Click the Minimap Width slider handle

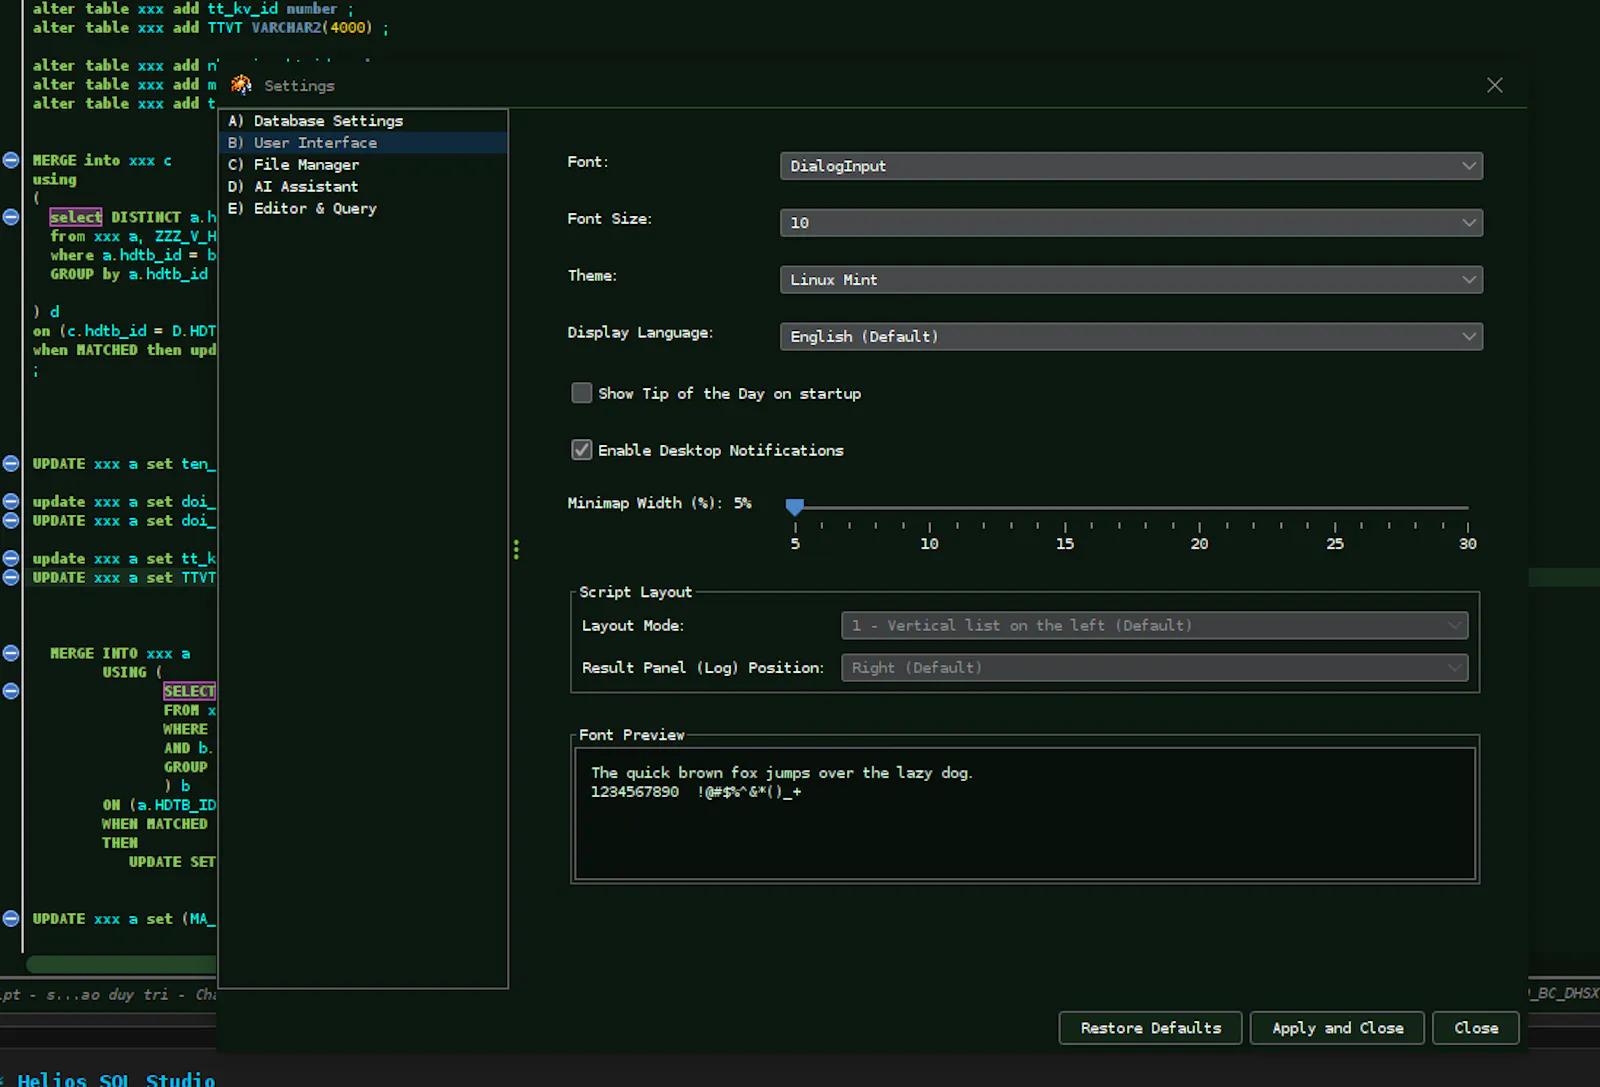[795, 507]
